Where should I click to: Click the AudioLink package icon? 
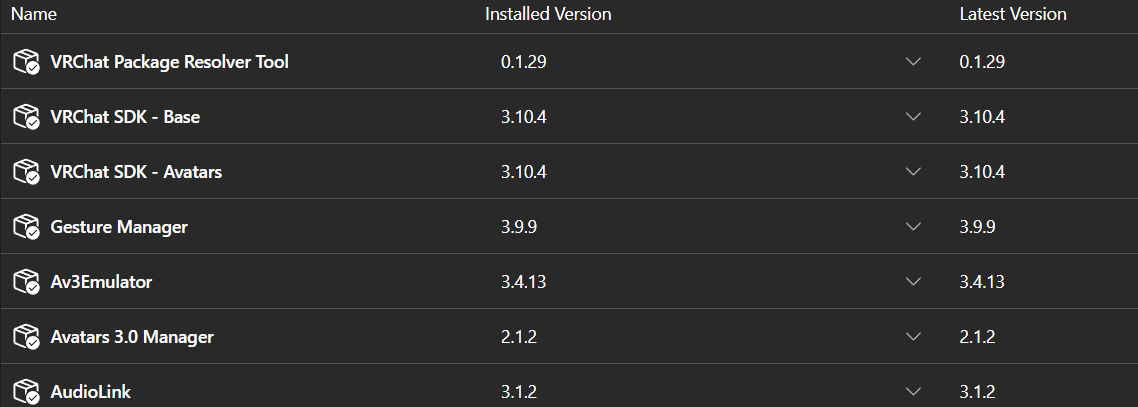tap(26, 392)
